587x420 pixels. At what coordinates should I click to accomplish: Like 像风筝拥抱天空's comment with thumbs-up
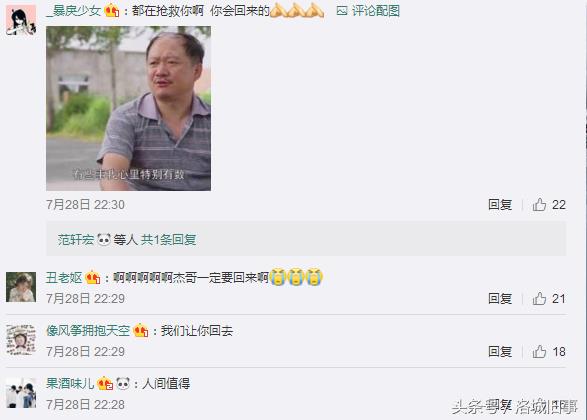(539, 352)
